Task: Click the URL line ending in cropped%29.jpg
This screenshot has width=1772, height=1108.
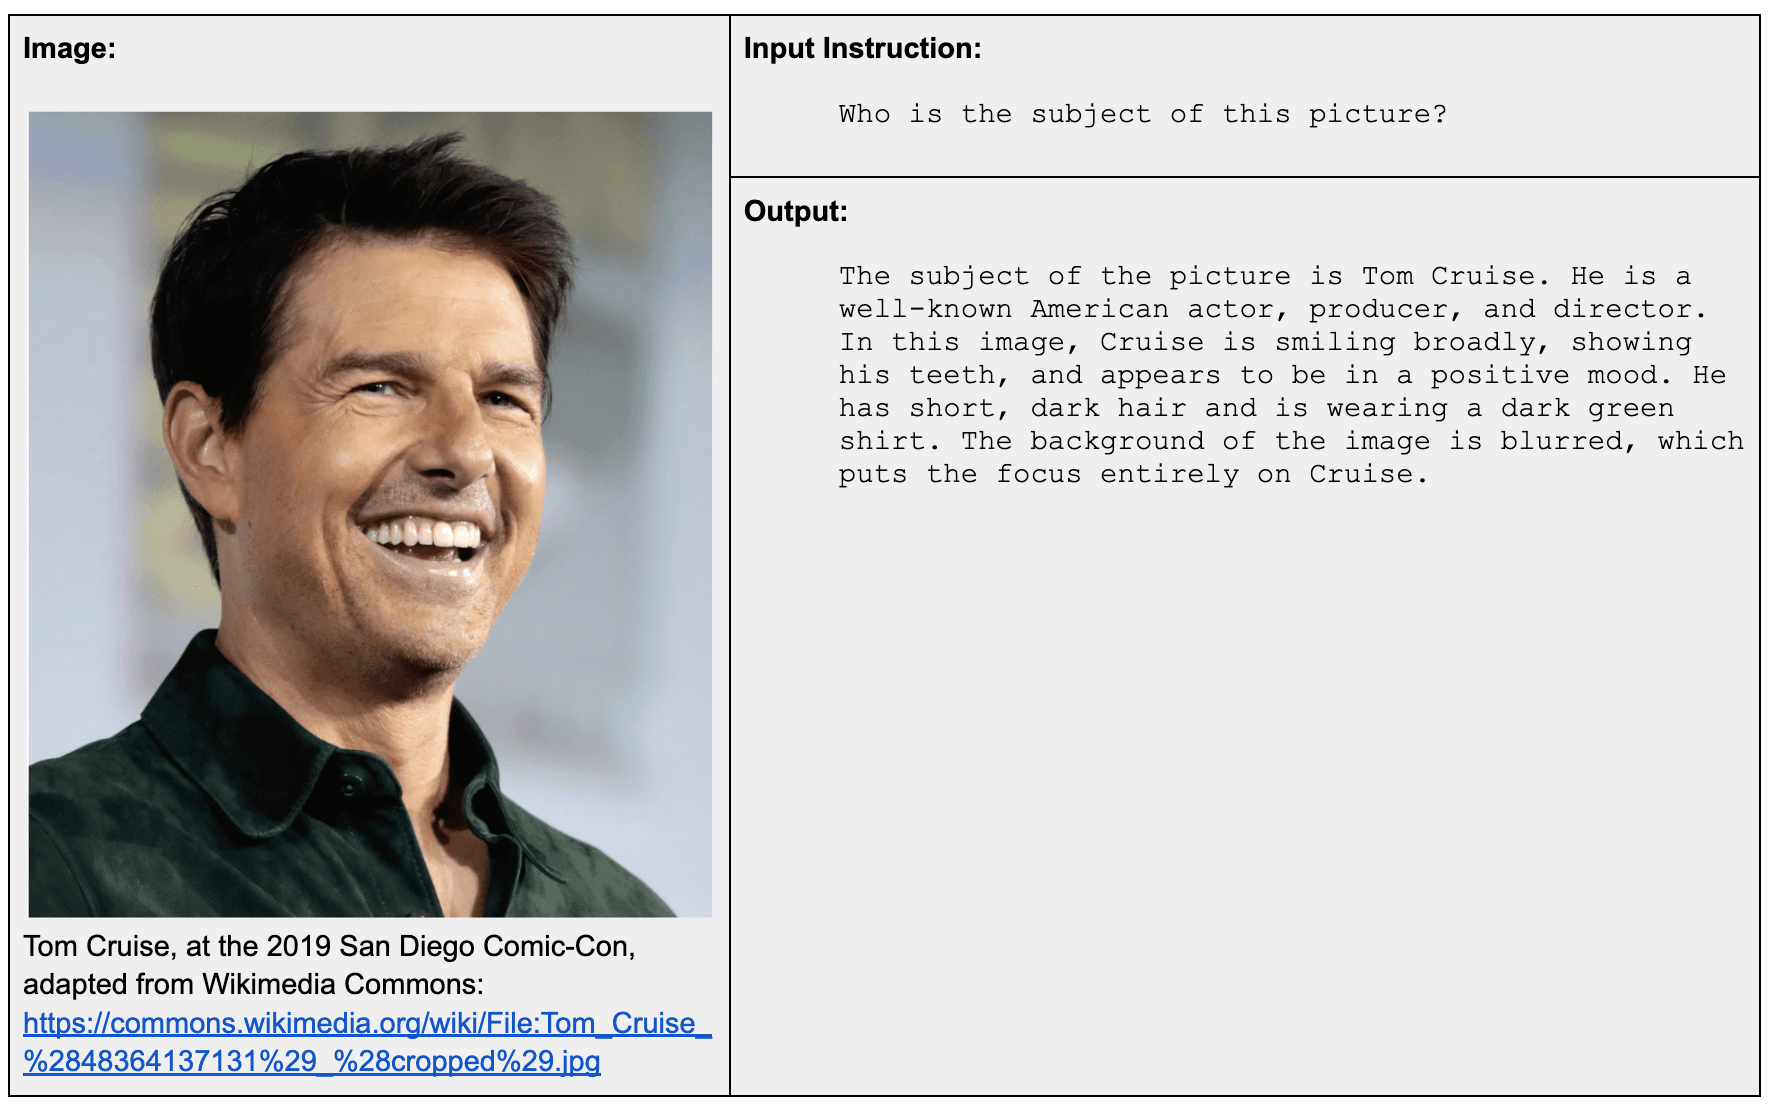Action: click(x=311, y=1061)
